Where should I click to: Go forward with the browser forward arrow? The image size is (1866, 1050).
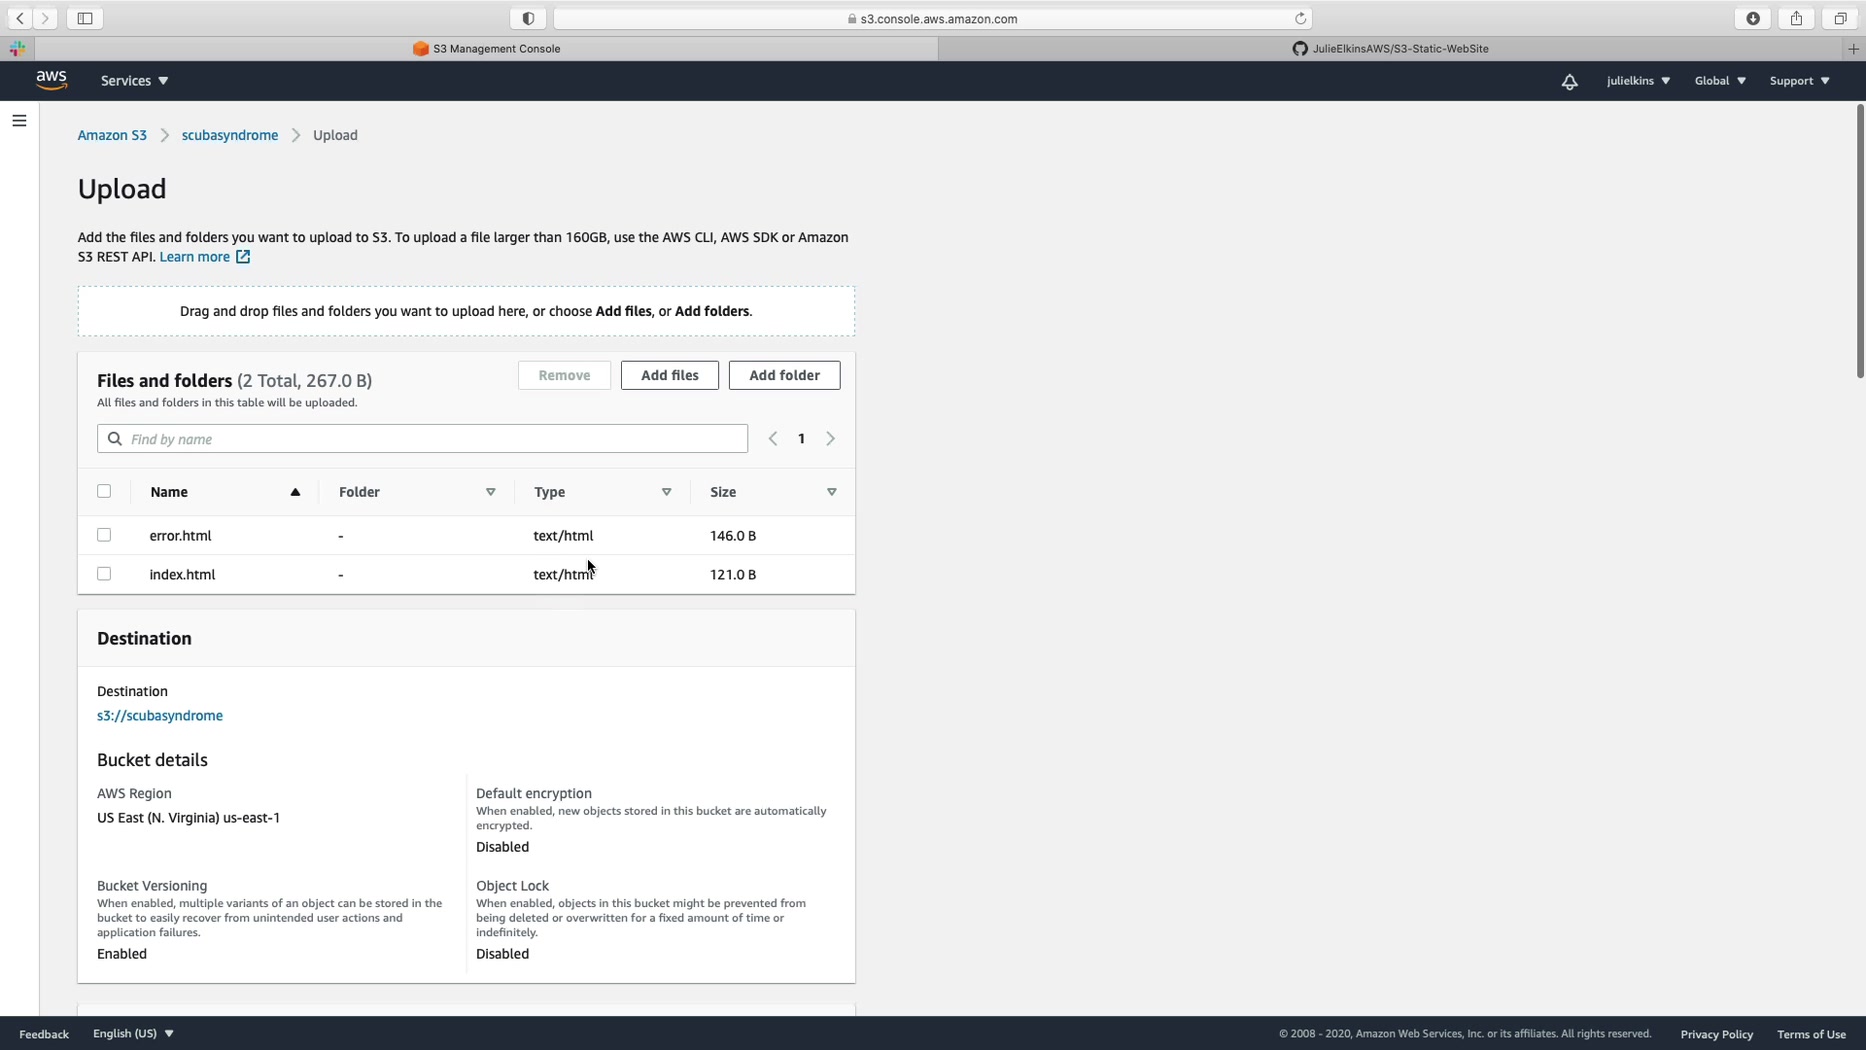tap(45, 18)
